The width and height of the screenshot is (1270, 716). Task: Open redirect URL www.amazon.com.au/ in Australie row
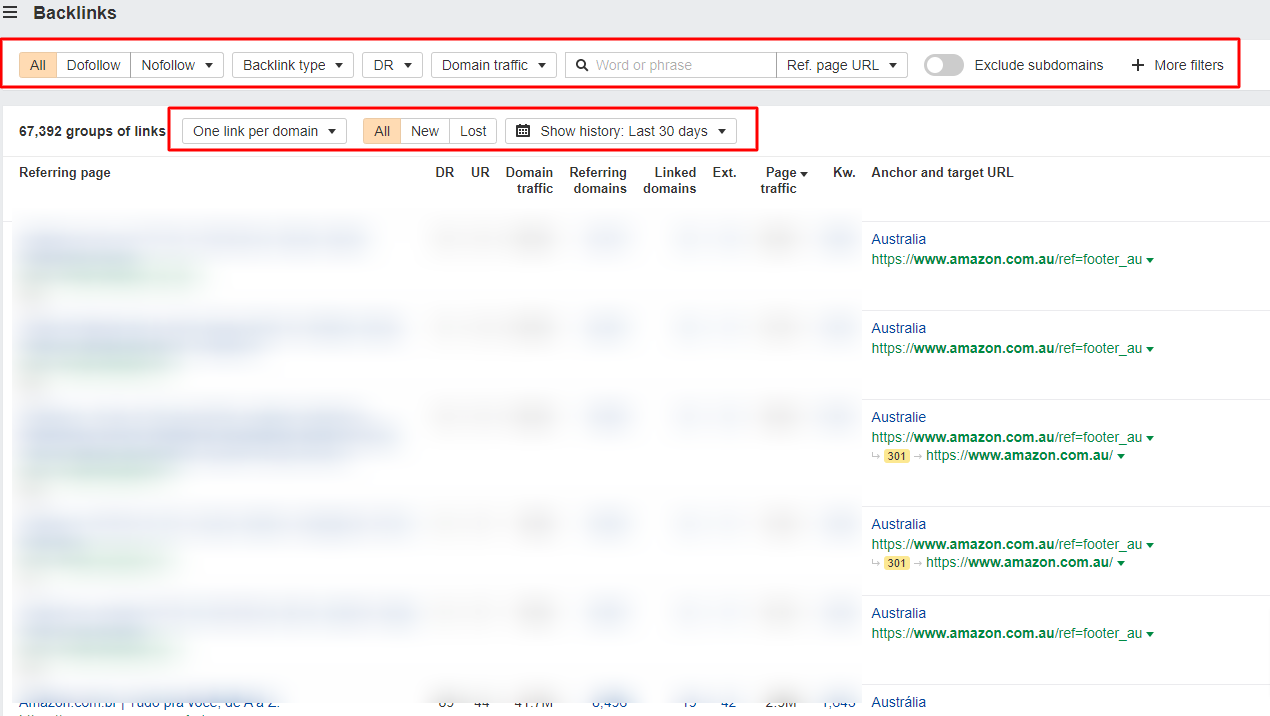1019,455
